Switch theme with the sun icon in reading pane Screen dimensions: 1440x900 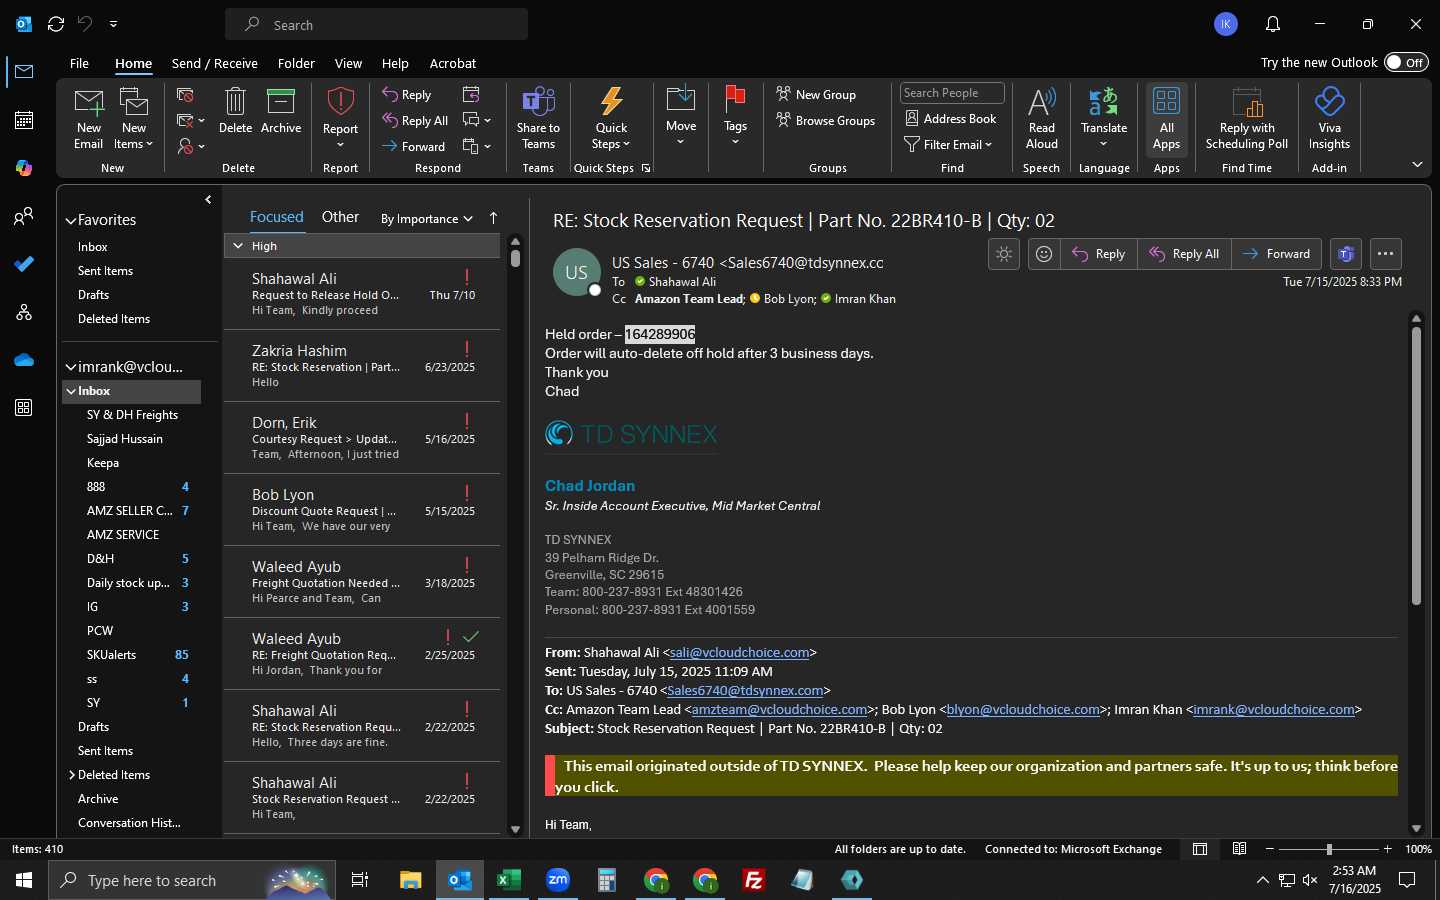pyautogui.click(x=1004, y=254)
